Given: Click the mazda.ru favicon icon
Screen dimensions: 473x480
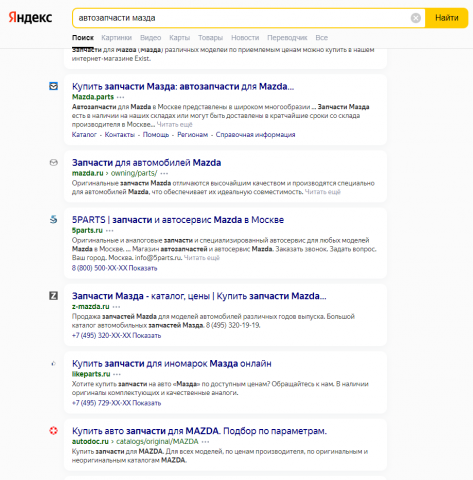Looking at the screenshot, I should (53, 163).
